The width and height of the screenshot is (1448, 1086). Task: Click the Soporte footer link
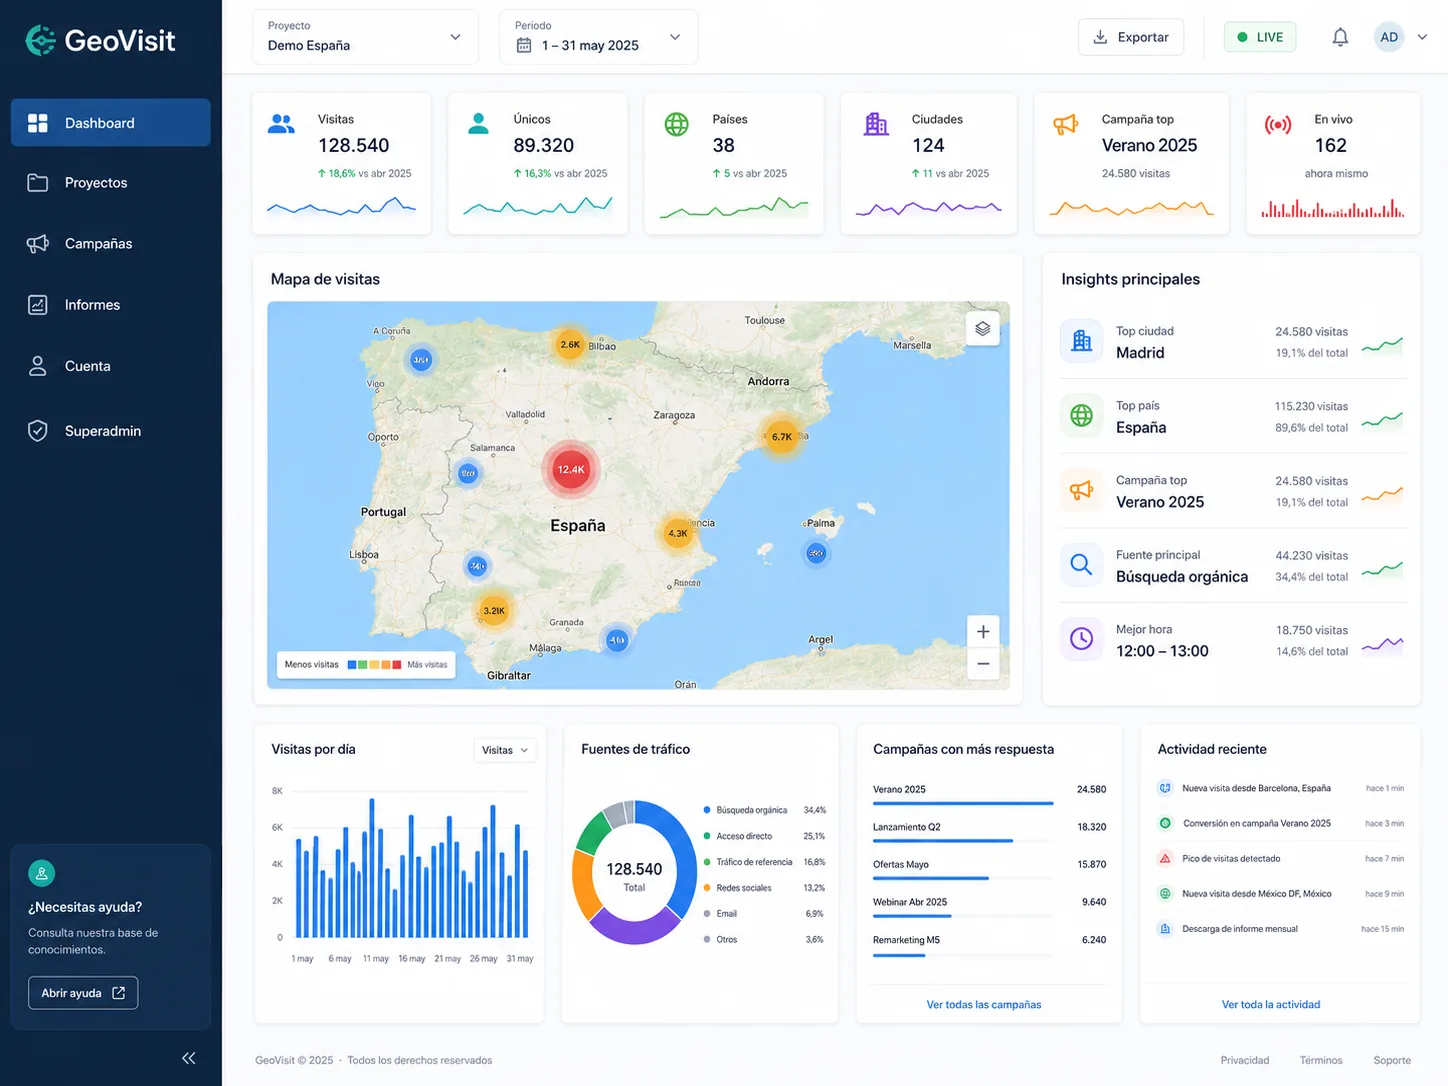click(1392, 1060)
